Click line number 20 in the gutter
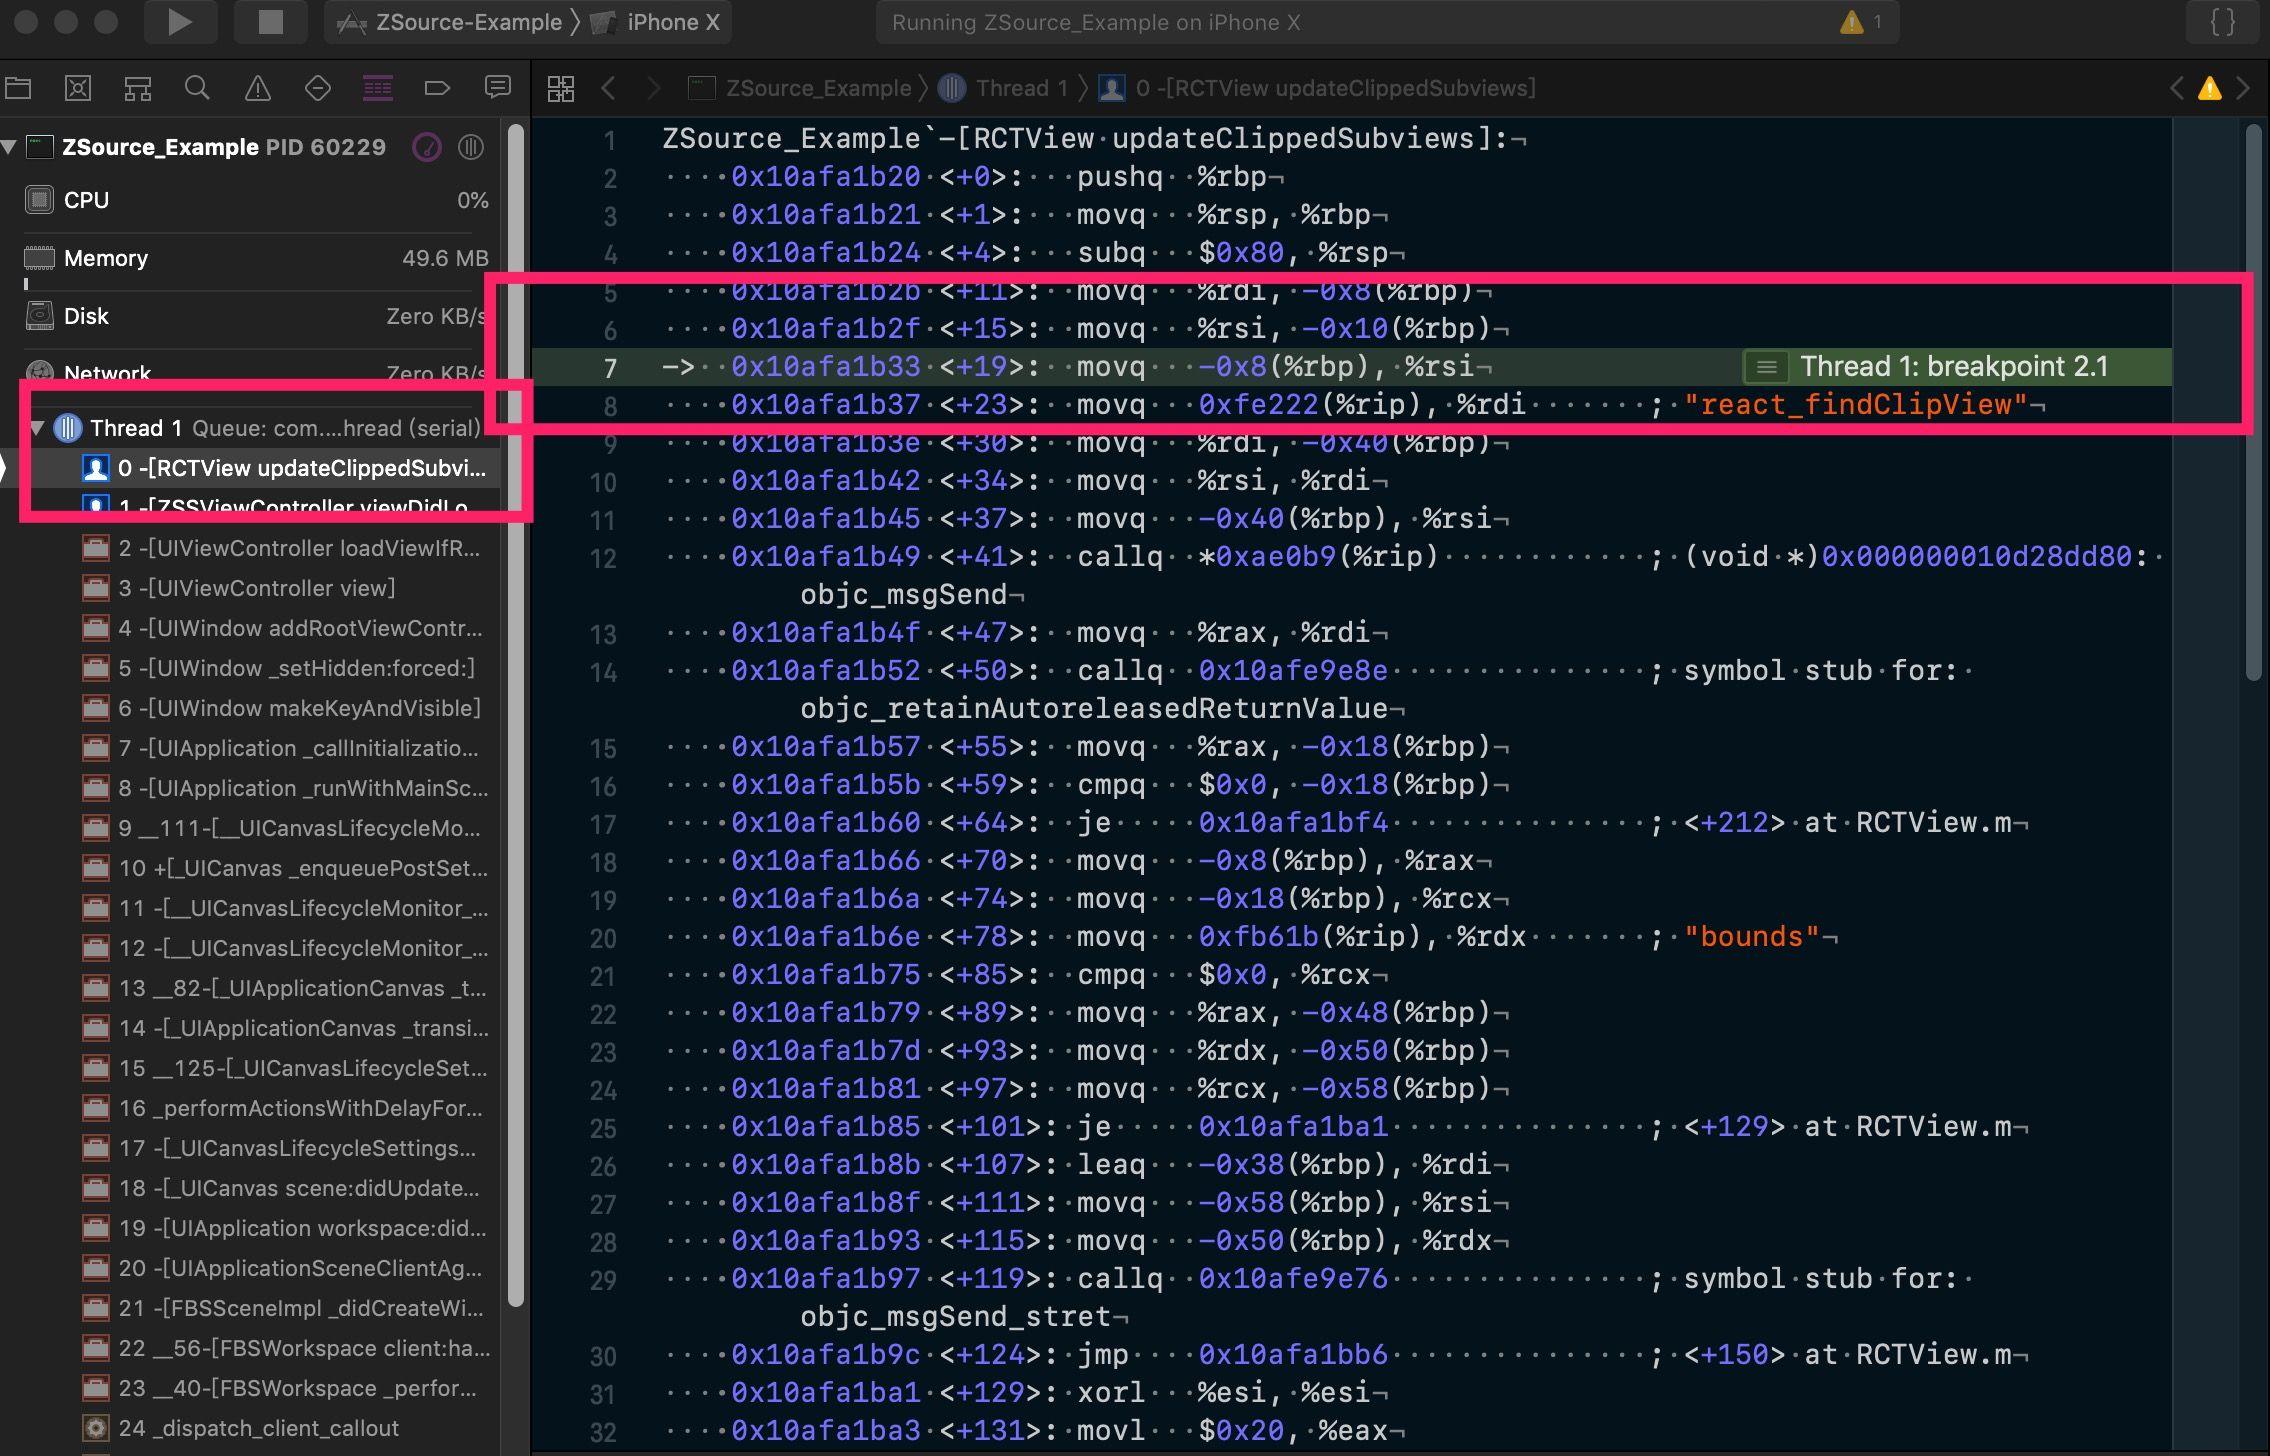This screenshot has height=1456, width=2270. click(x=603, y=938)
